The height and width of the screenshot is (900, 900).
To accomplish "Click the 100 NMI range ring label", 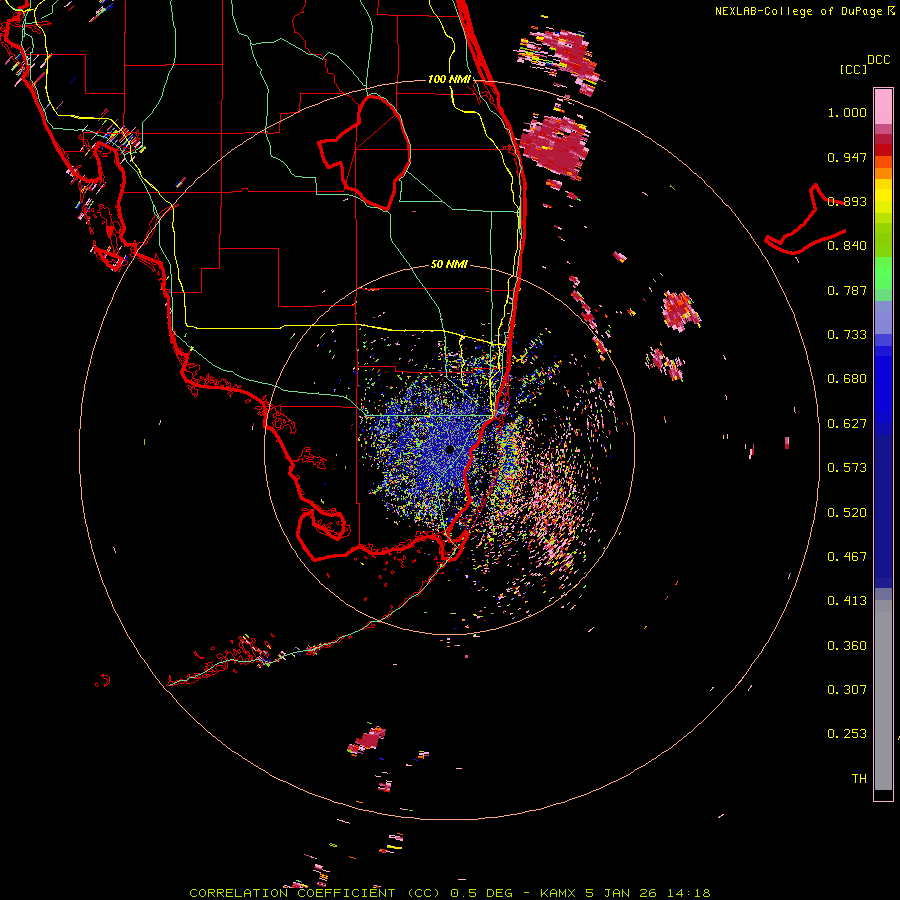I will click(x=449, y=79).
